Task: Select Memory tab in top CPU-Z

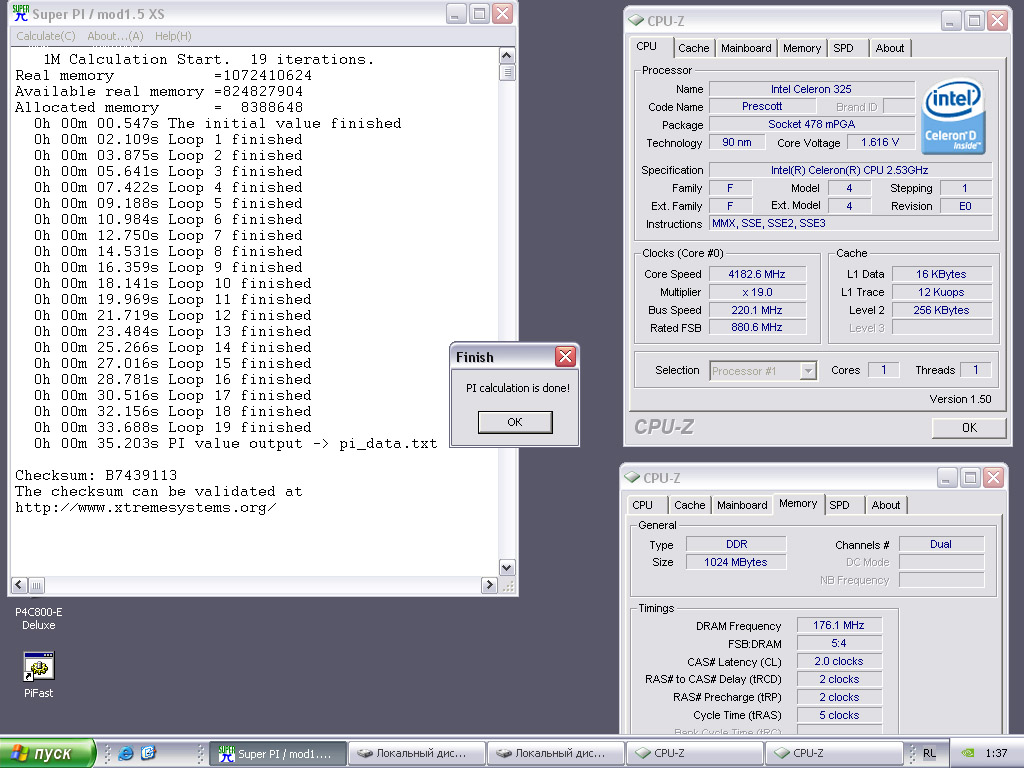Action: click(802, 48)
